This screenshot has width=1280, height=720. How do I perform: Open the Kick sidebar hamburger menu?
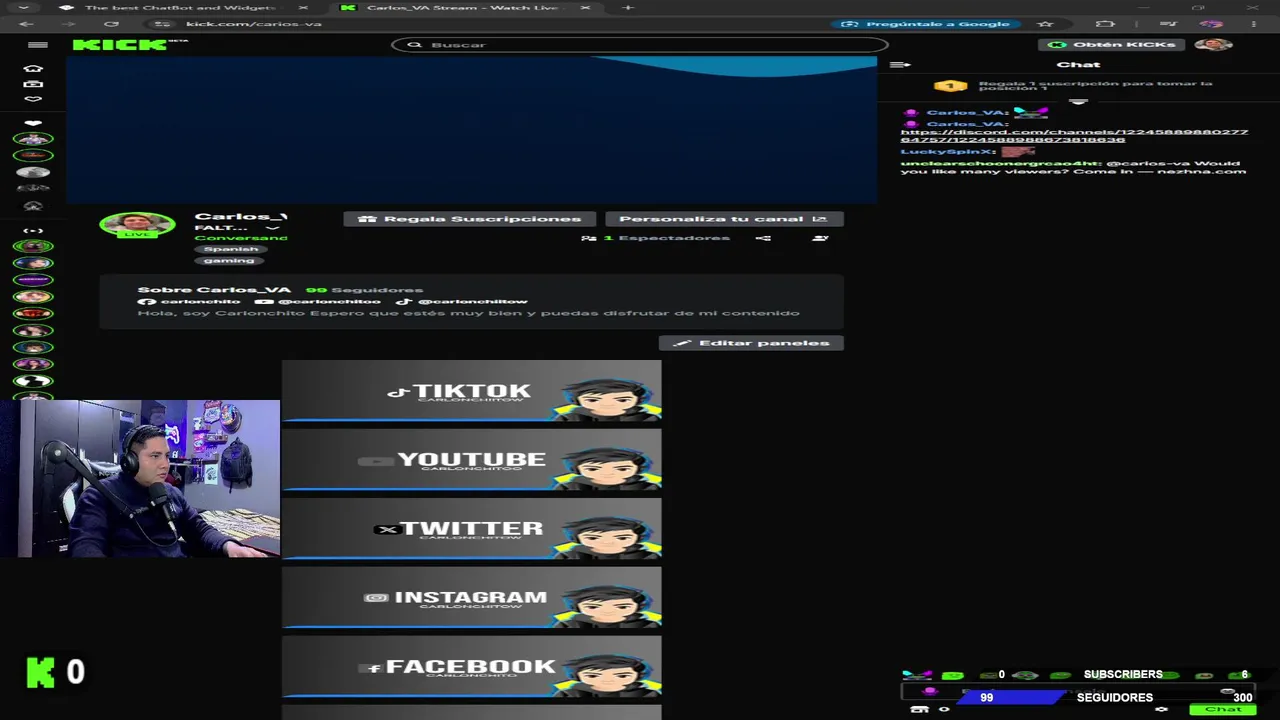tap(38, 44)
